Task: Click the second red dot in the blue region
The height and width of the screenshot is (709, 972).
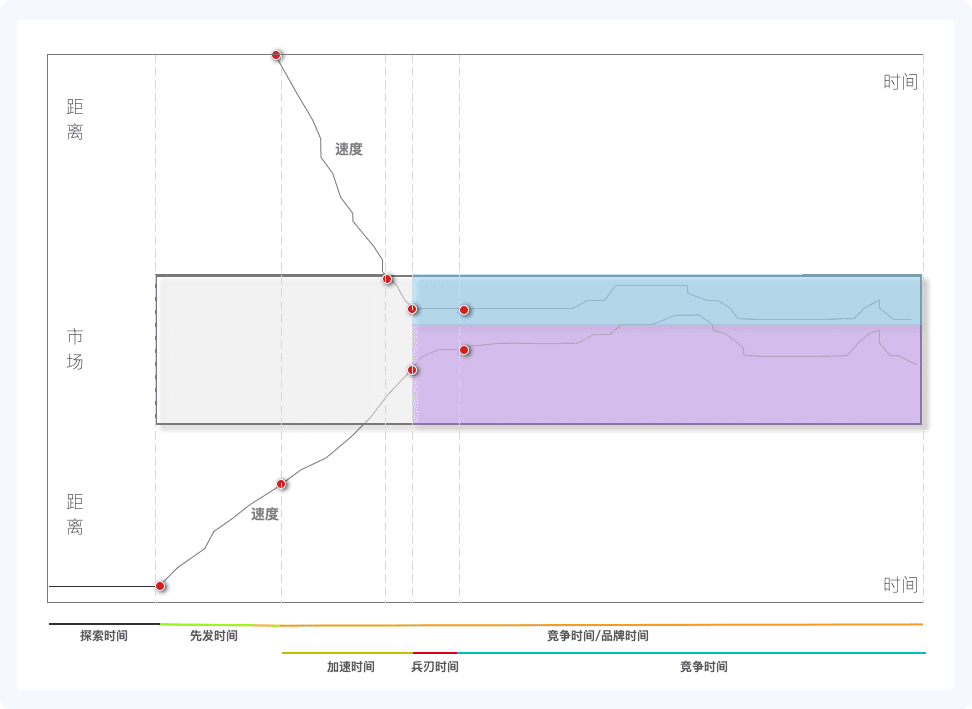Action: (464, 310)
